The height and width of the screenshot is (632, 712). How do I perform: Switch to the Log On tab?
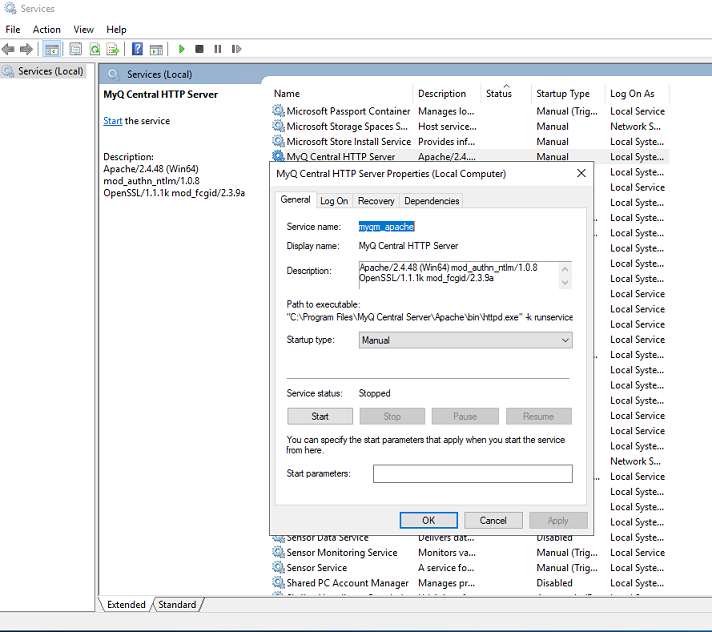click(x=334, y=201)
